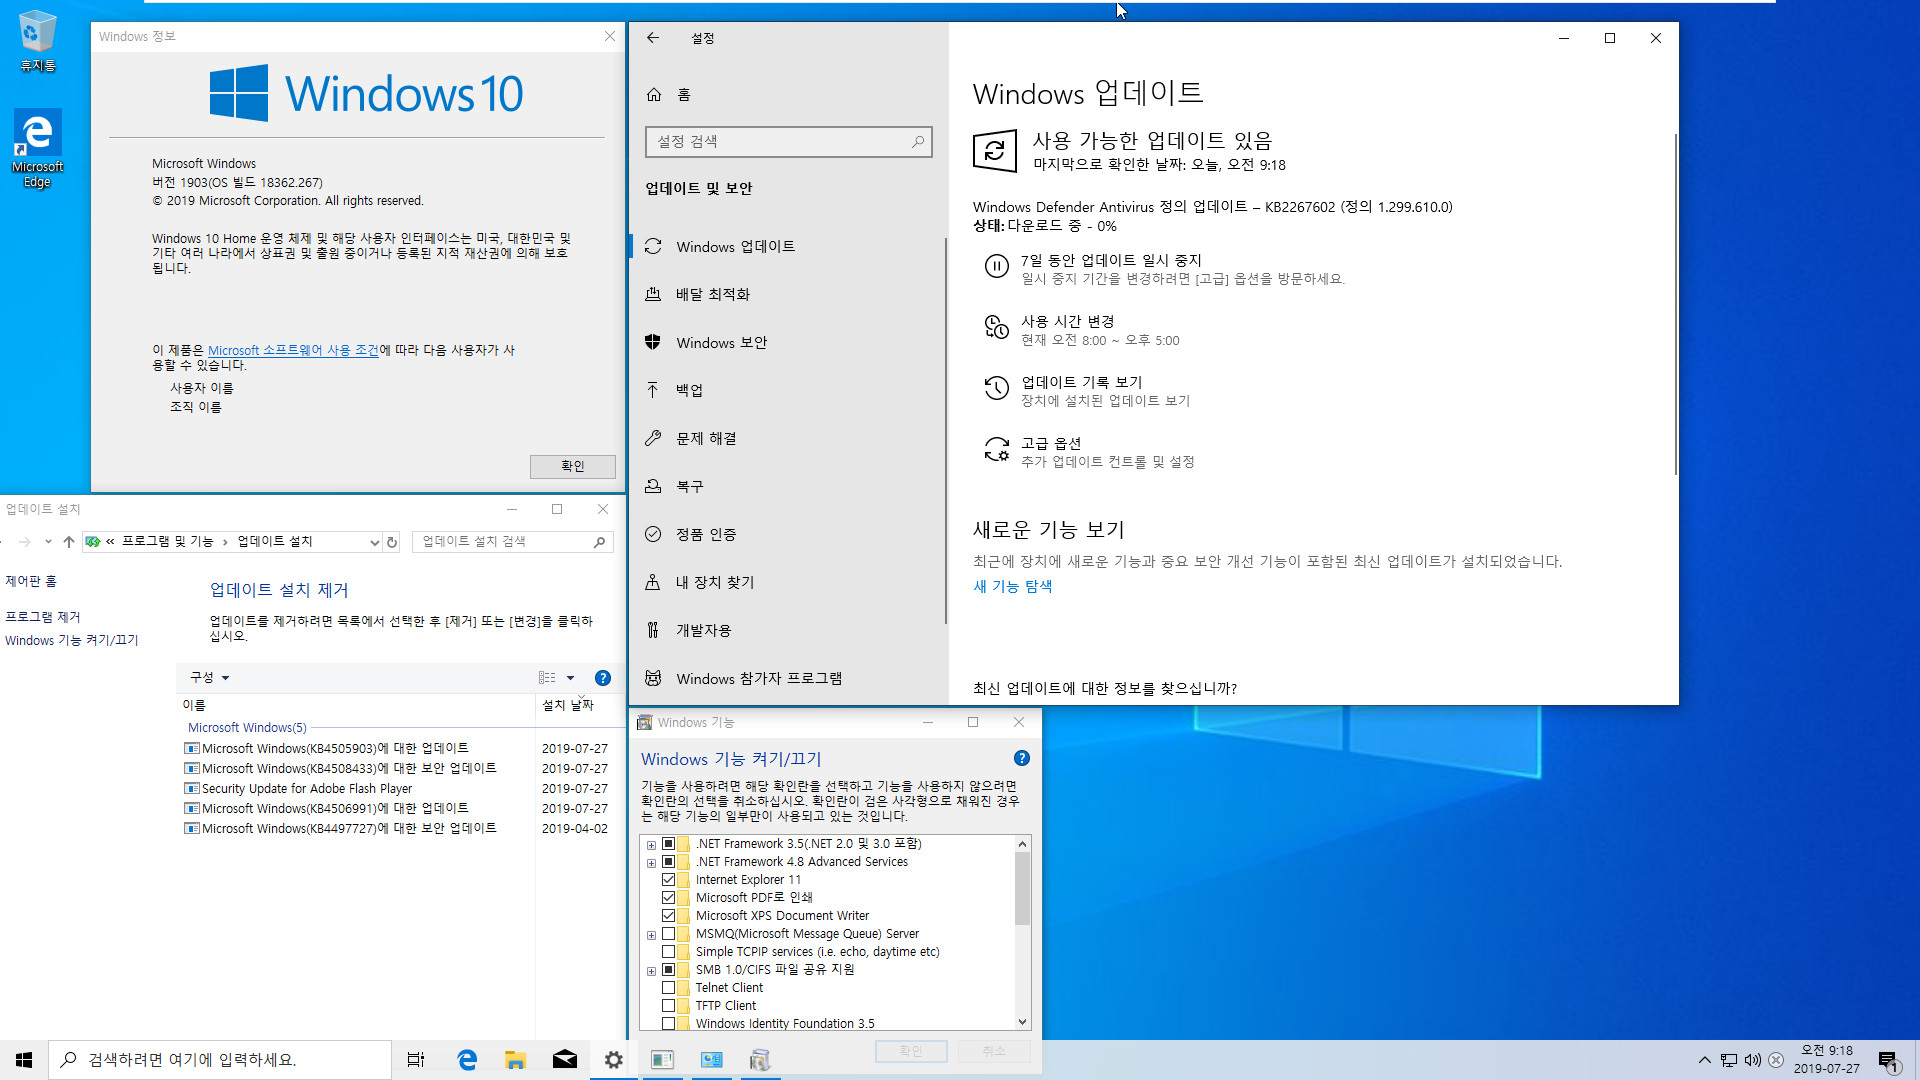Enable Simple TCPIP services checkbox

[668, 952]
